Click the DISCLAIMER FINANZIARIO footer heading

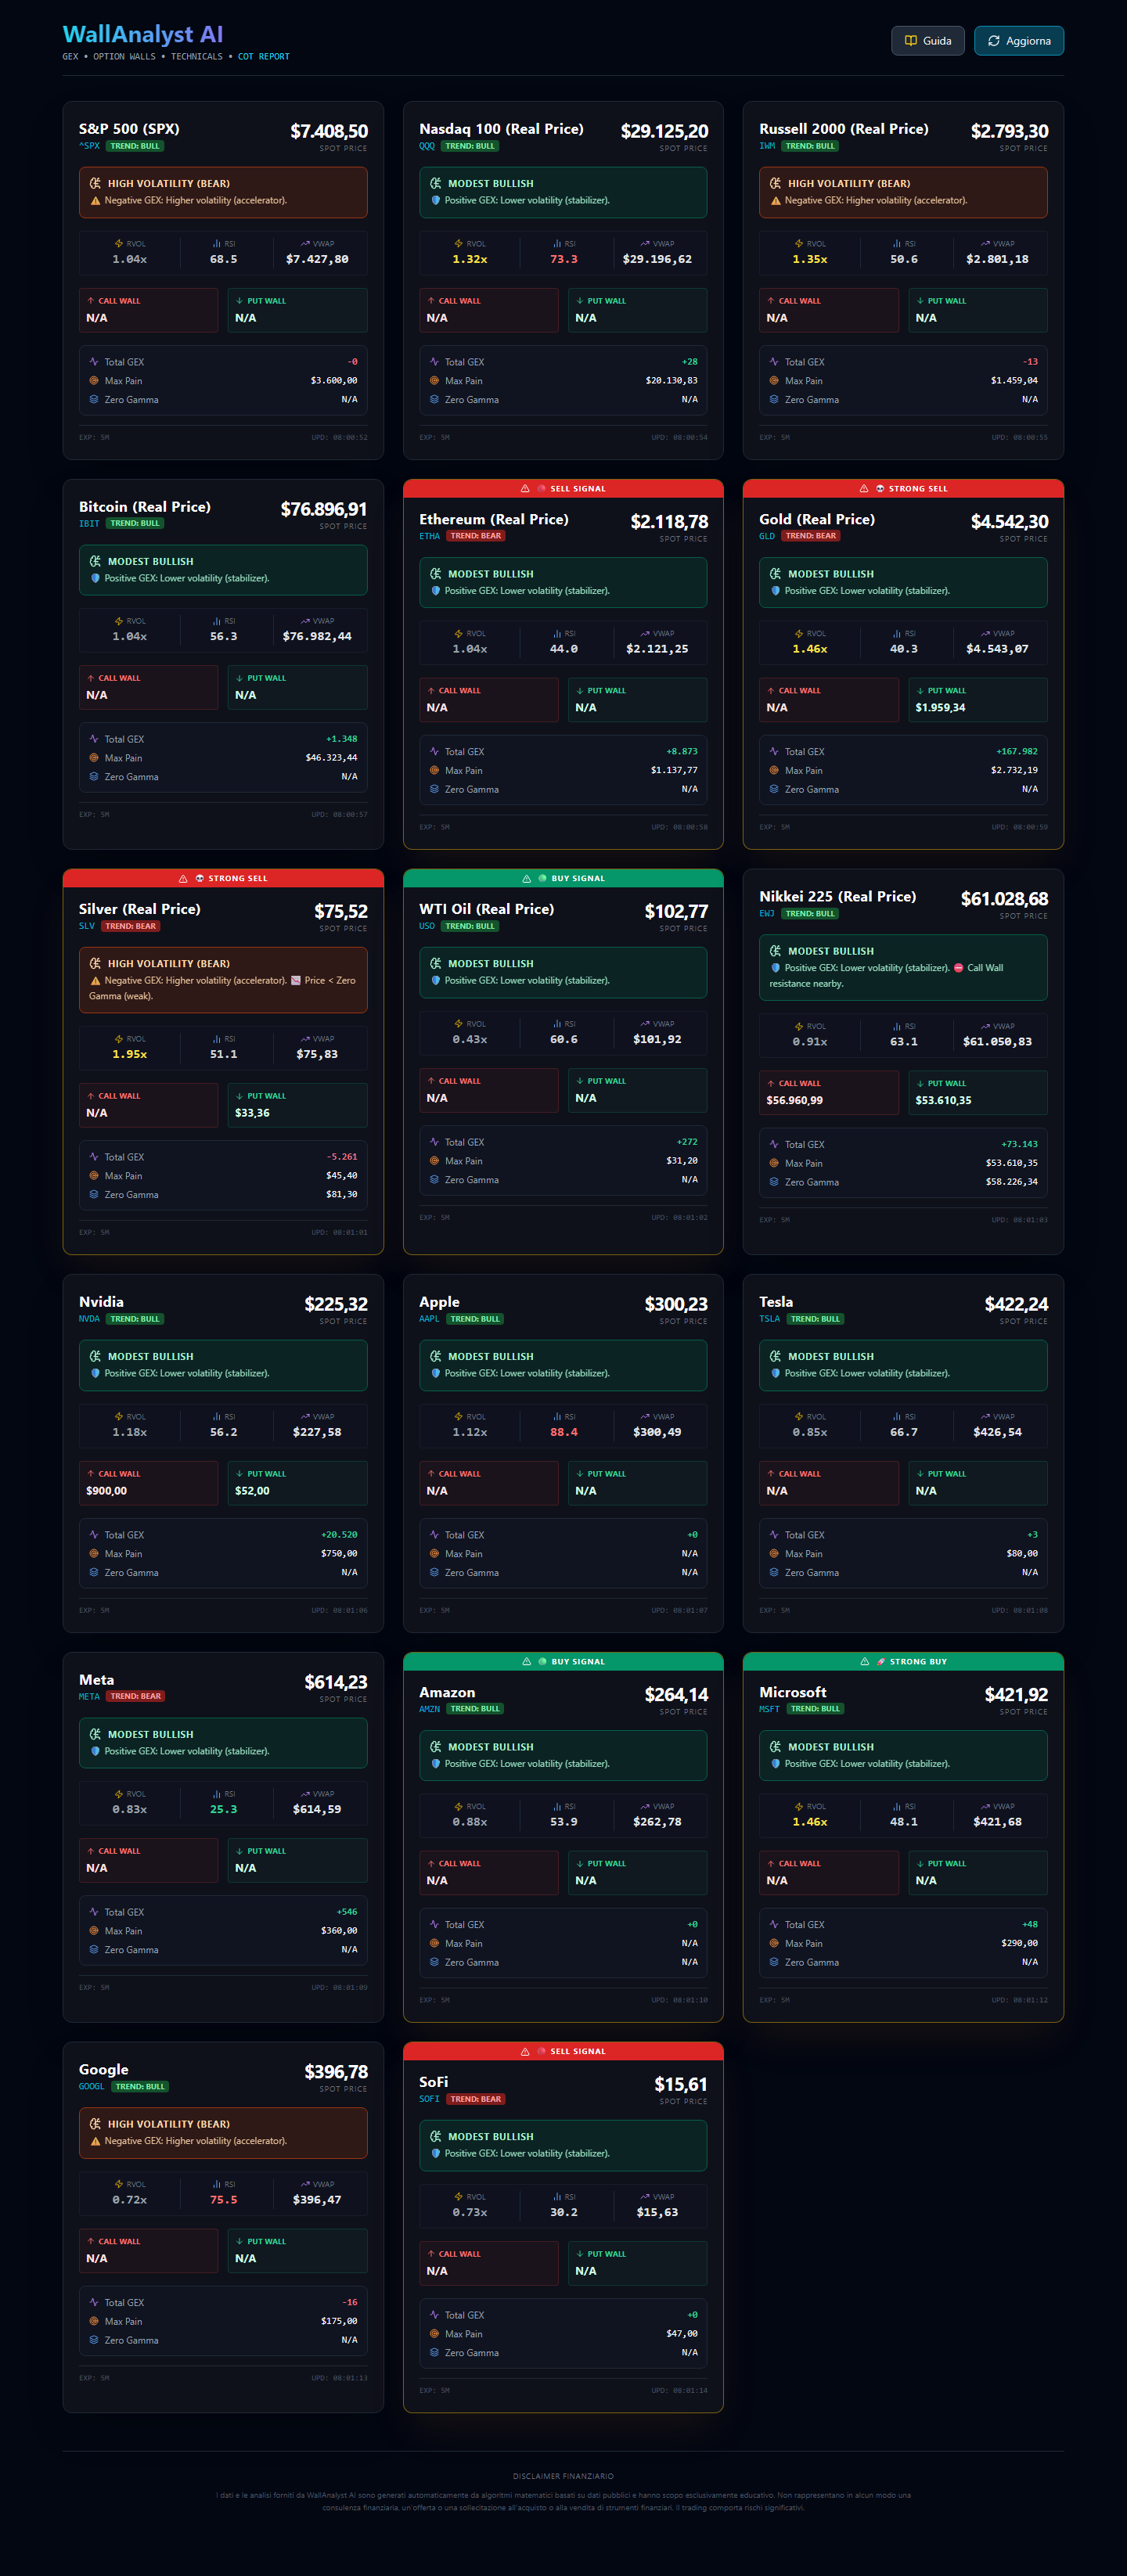click(563, 2476)
